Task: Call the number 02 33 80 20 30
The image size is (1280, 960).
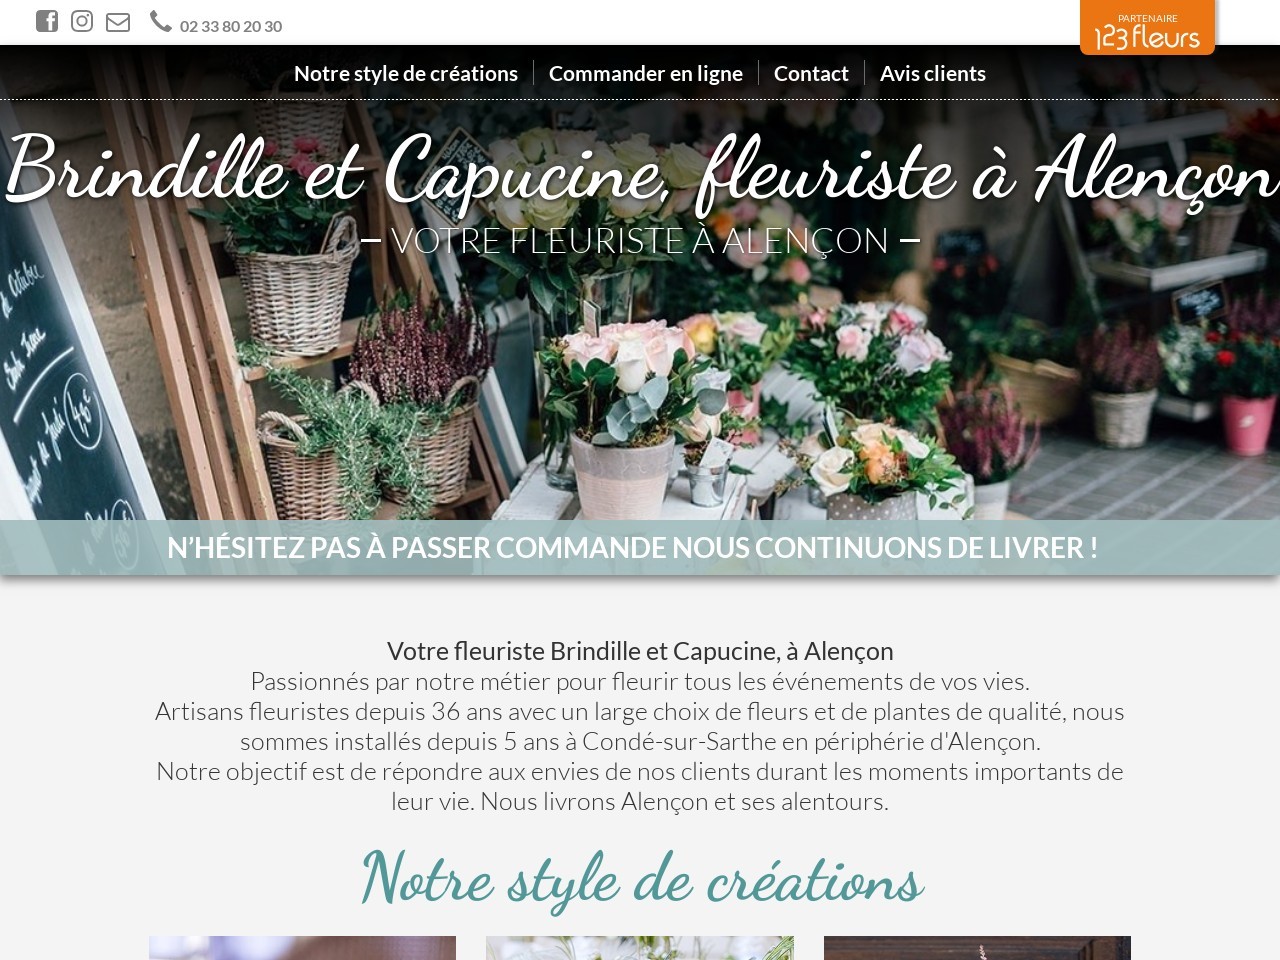Action: coord(231,26)
